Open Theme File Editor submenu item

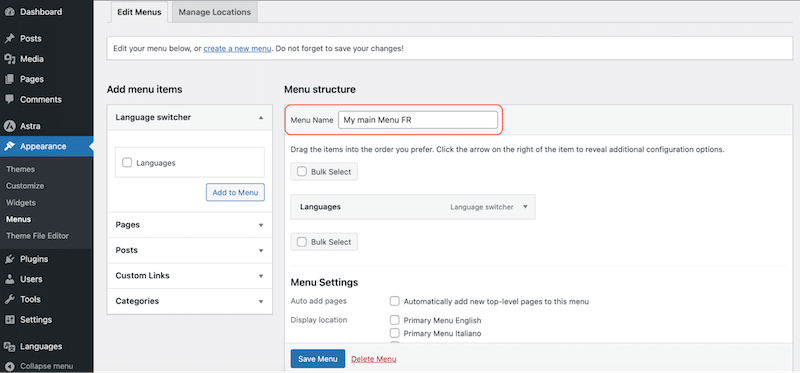[x=37, y=236]
